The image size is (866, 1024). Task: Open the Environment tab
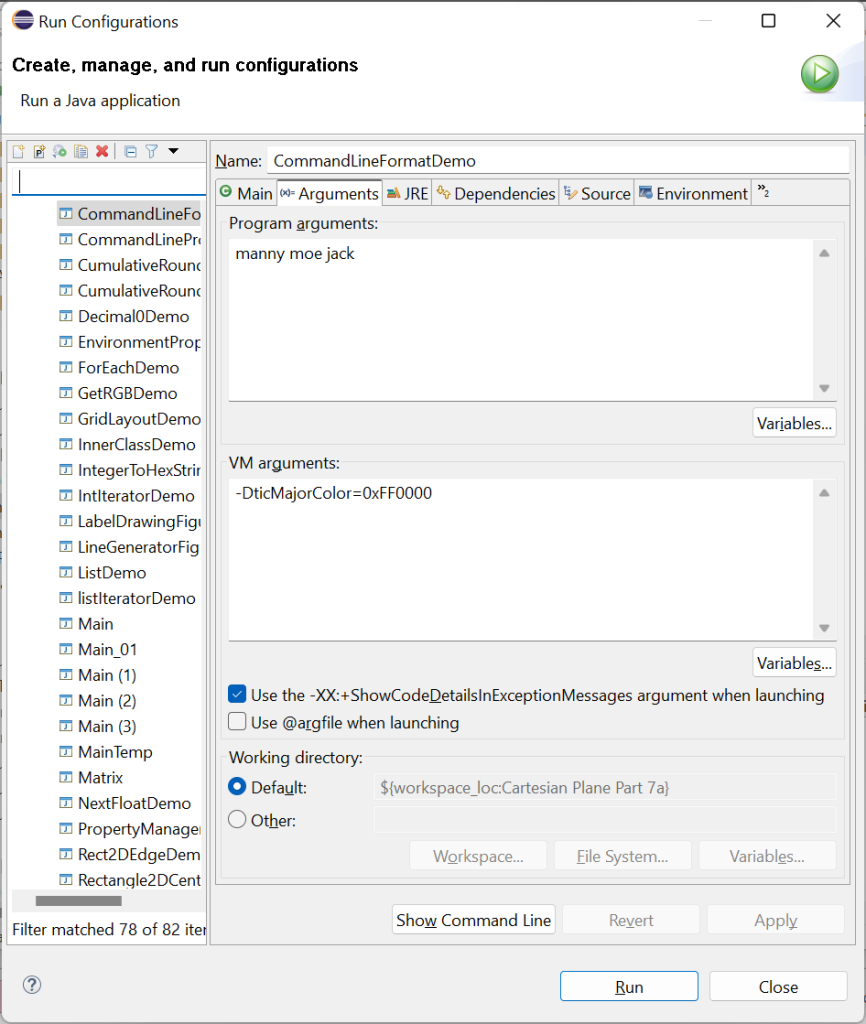[693, 193]
